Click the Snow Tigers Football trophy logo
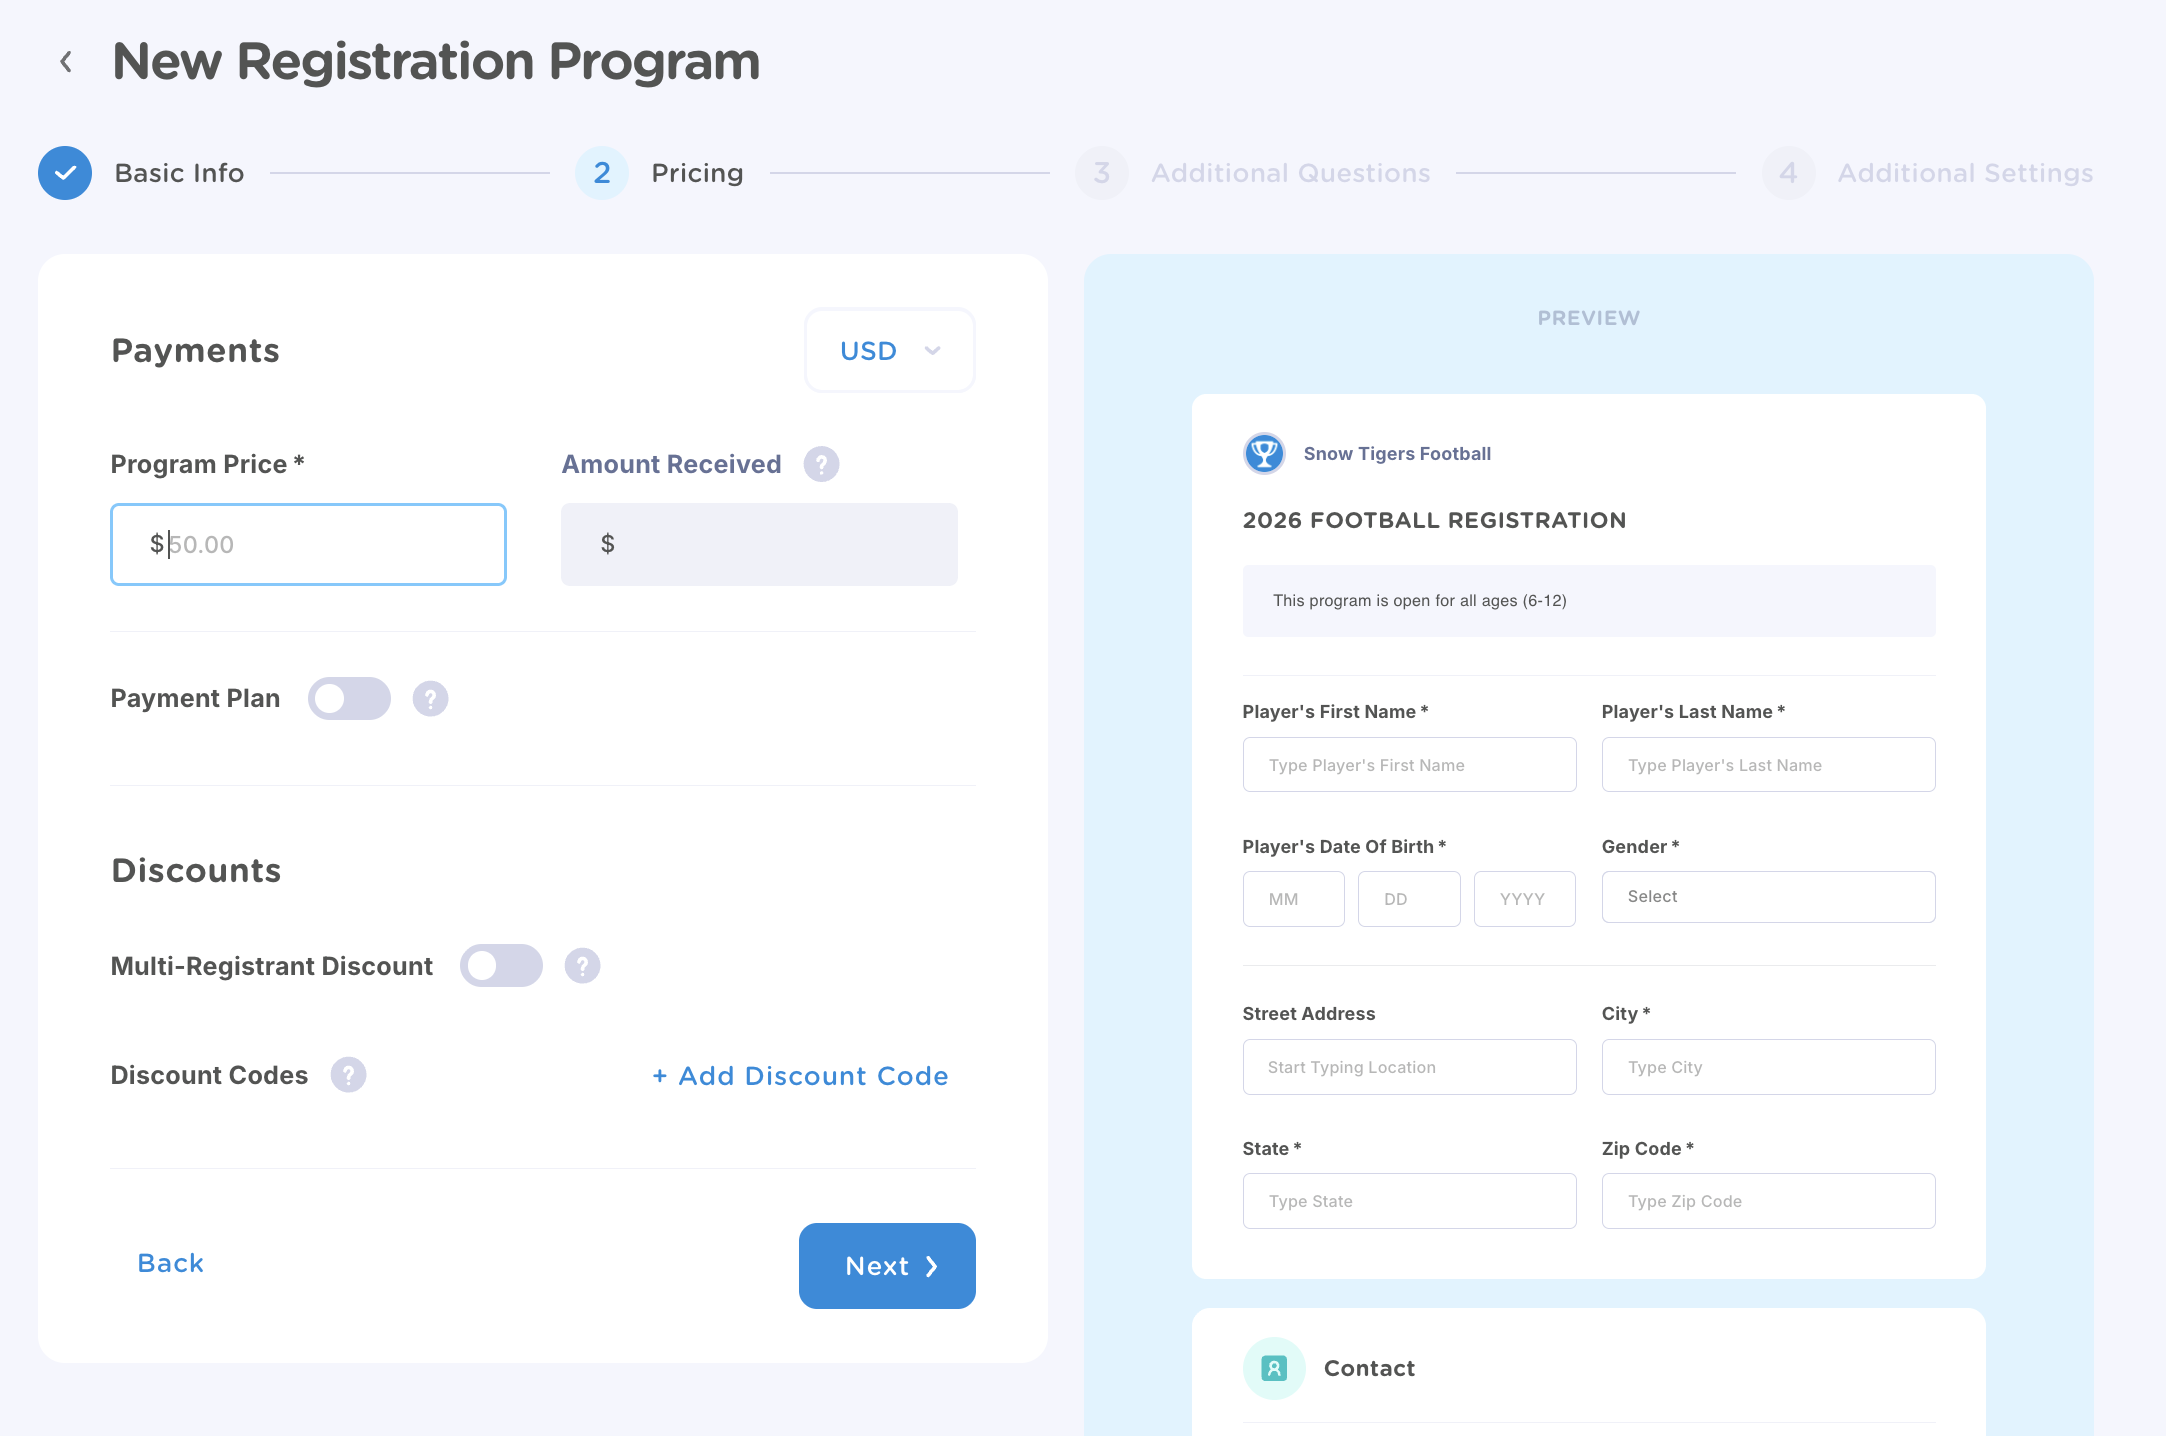Viewport: 2166px width, 1436px height. pyautogui.click(x=1264, y=454)
